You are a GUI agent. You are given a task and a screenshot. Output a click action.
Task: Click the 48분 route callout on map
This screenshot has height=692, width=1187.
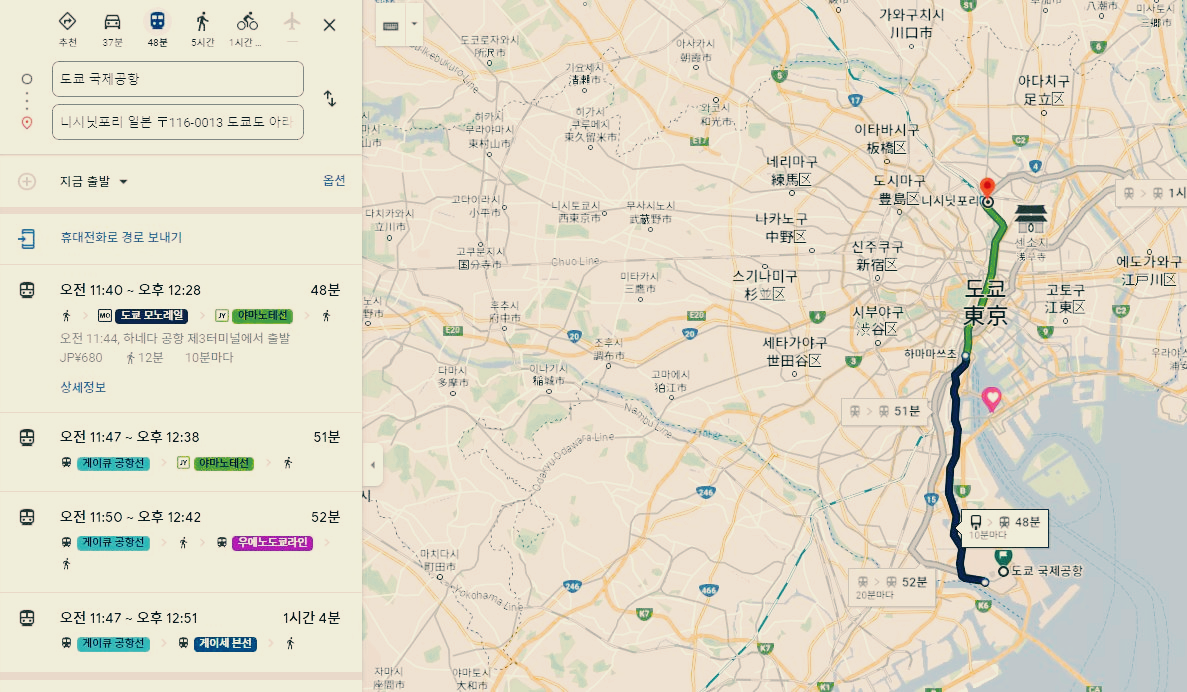point(1005,528)
